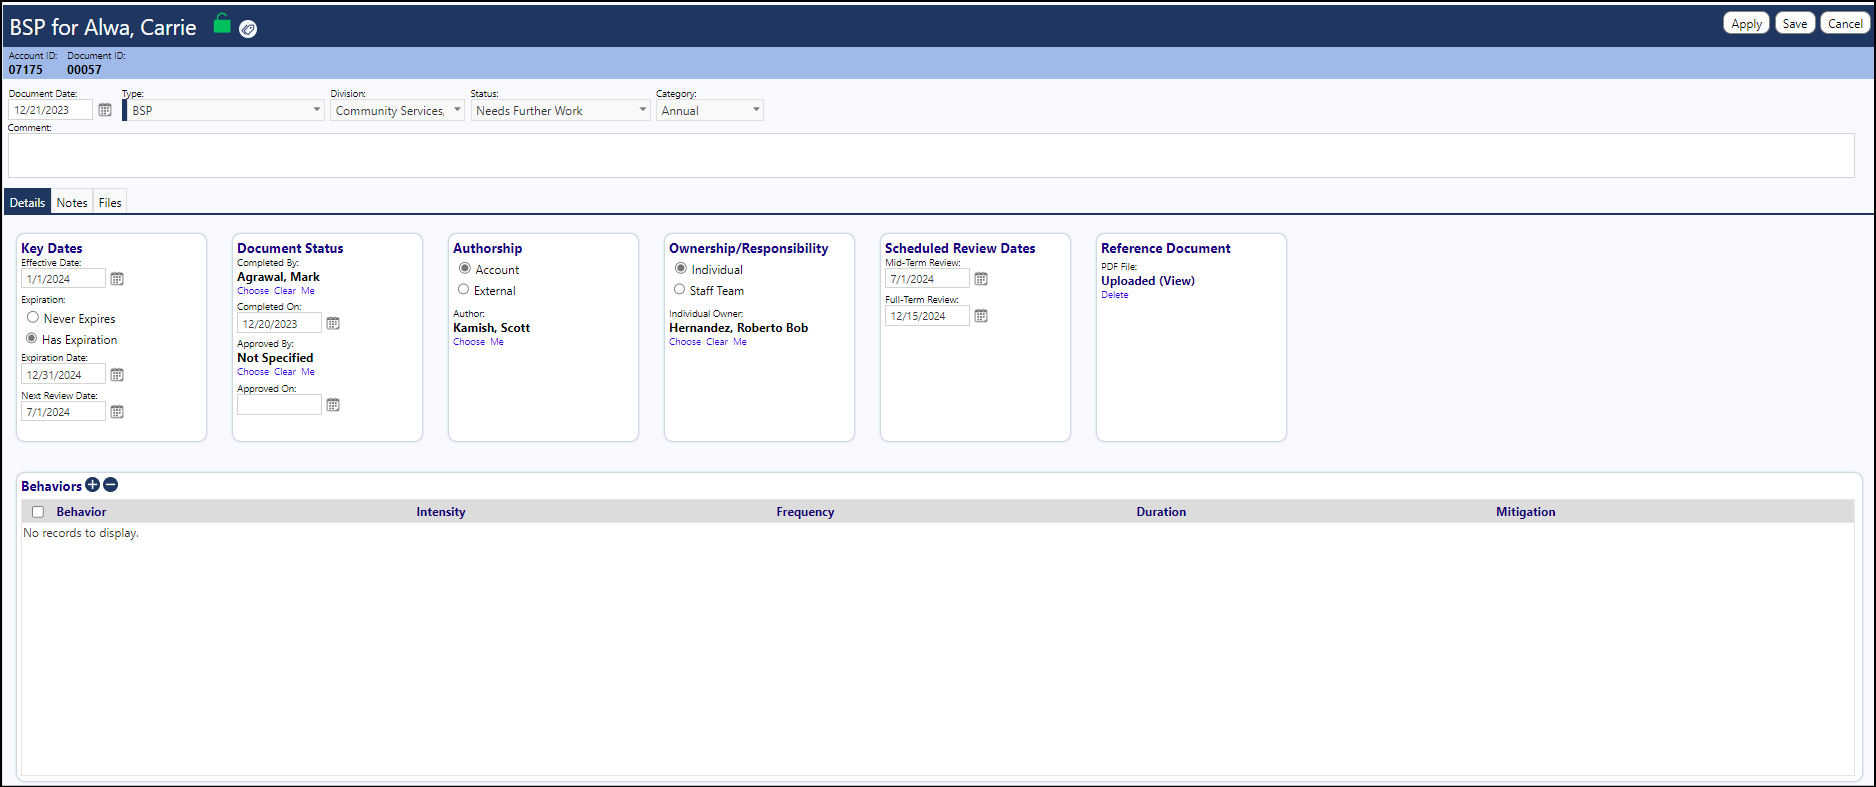Select Individual ownership radio button
The height and width of the screenshot is (787, 1876).
[681, 268]
